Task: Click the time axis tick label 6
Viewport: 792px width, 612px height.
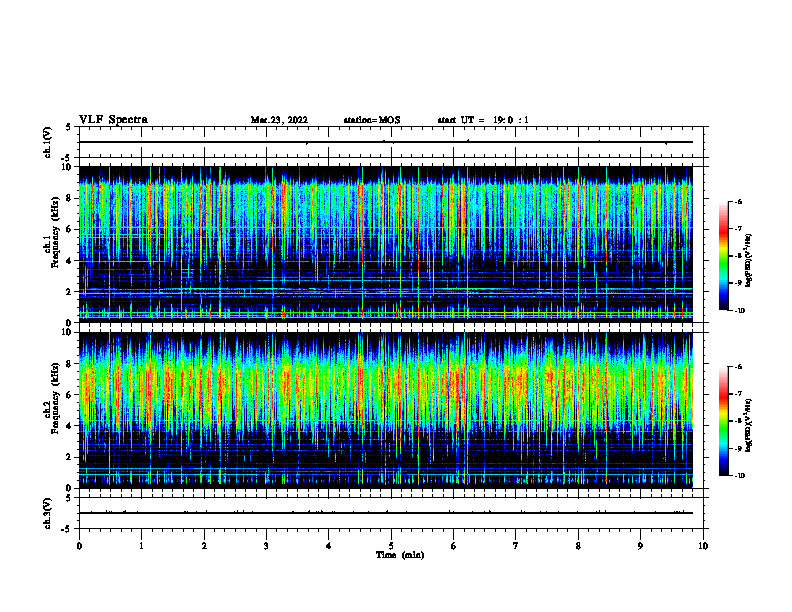Action: coord(453,546)
